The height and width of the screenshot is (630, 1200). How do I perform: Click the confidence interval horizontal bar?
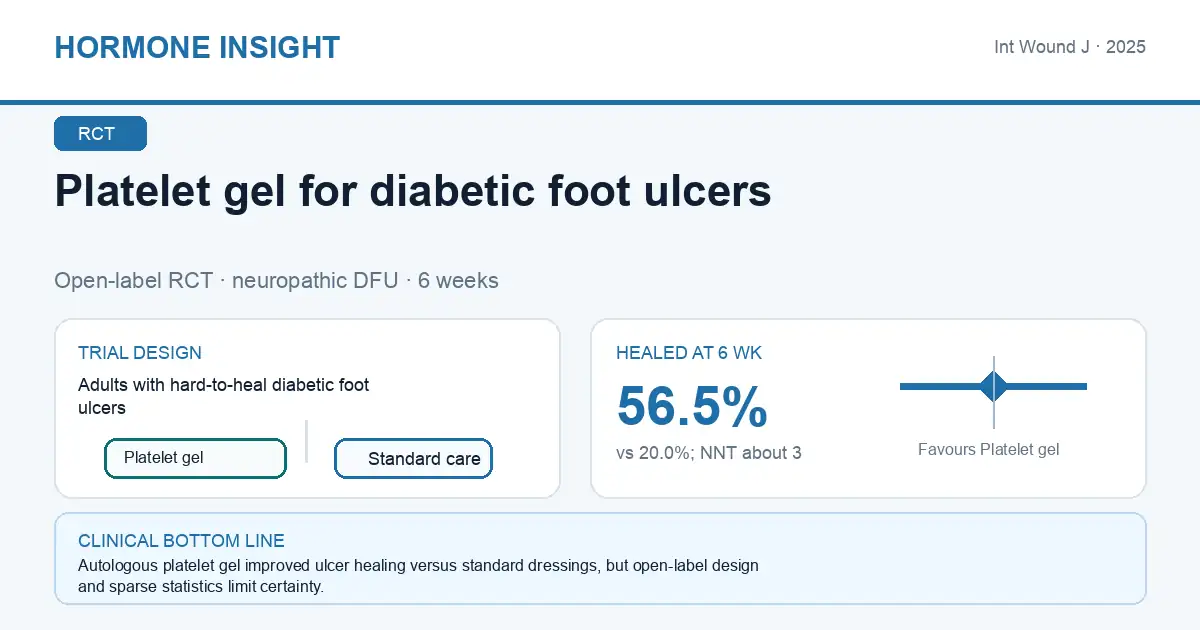click(x=993, y=386)
